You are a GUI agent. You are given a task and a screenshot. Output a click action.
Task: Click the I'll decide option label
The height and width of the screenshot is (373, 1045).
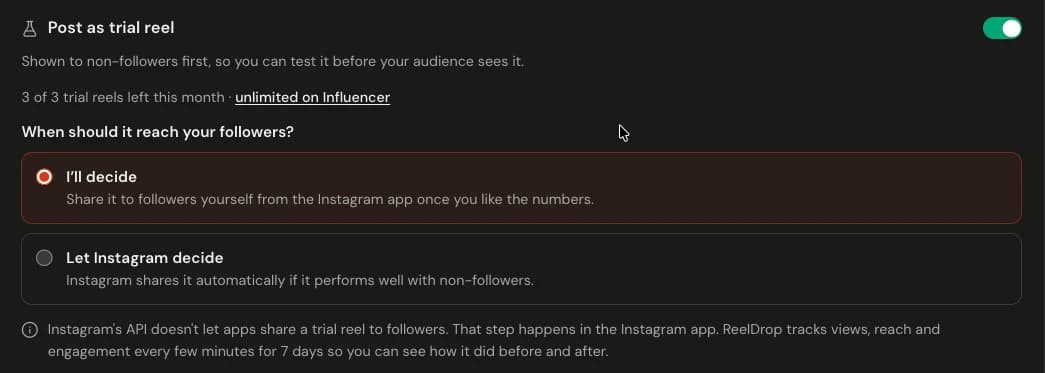pyautogui.click(x=101, y=177)
